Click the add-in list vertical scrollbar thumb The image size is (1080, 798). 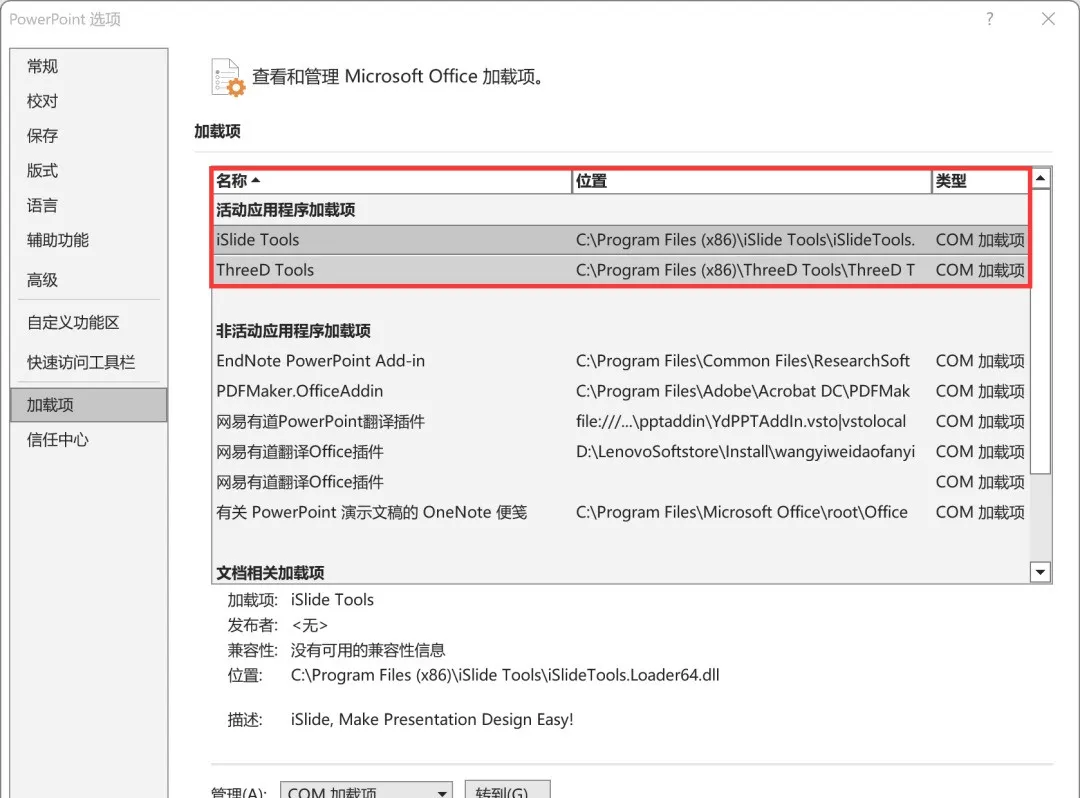1041,332
